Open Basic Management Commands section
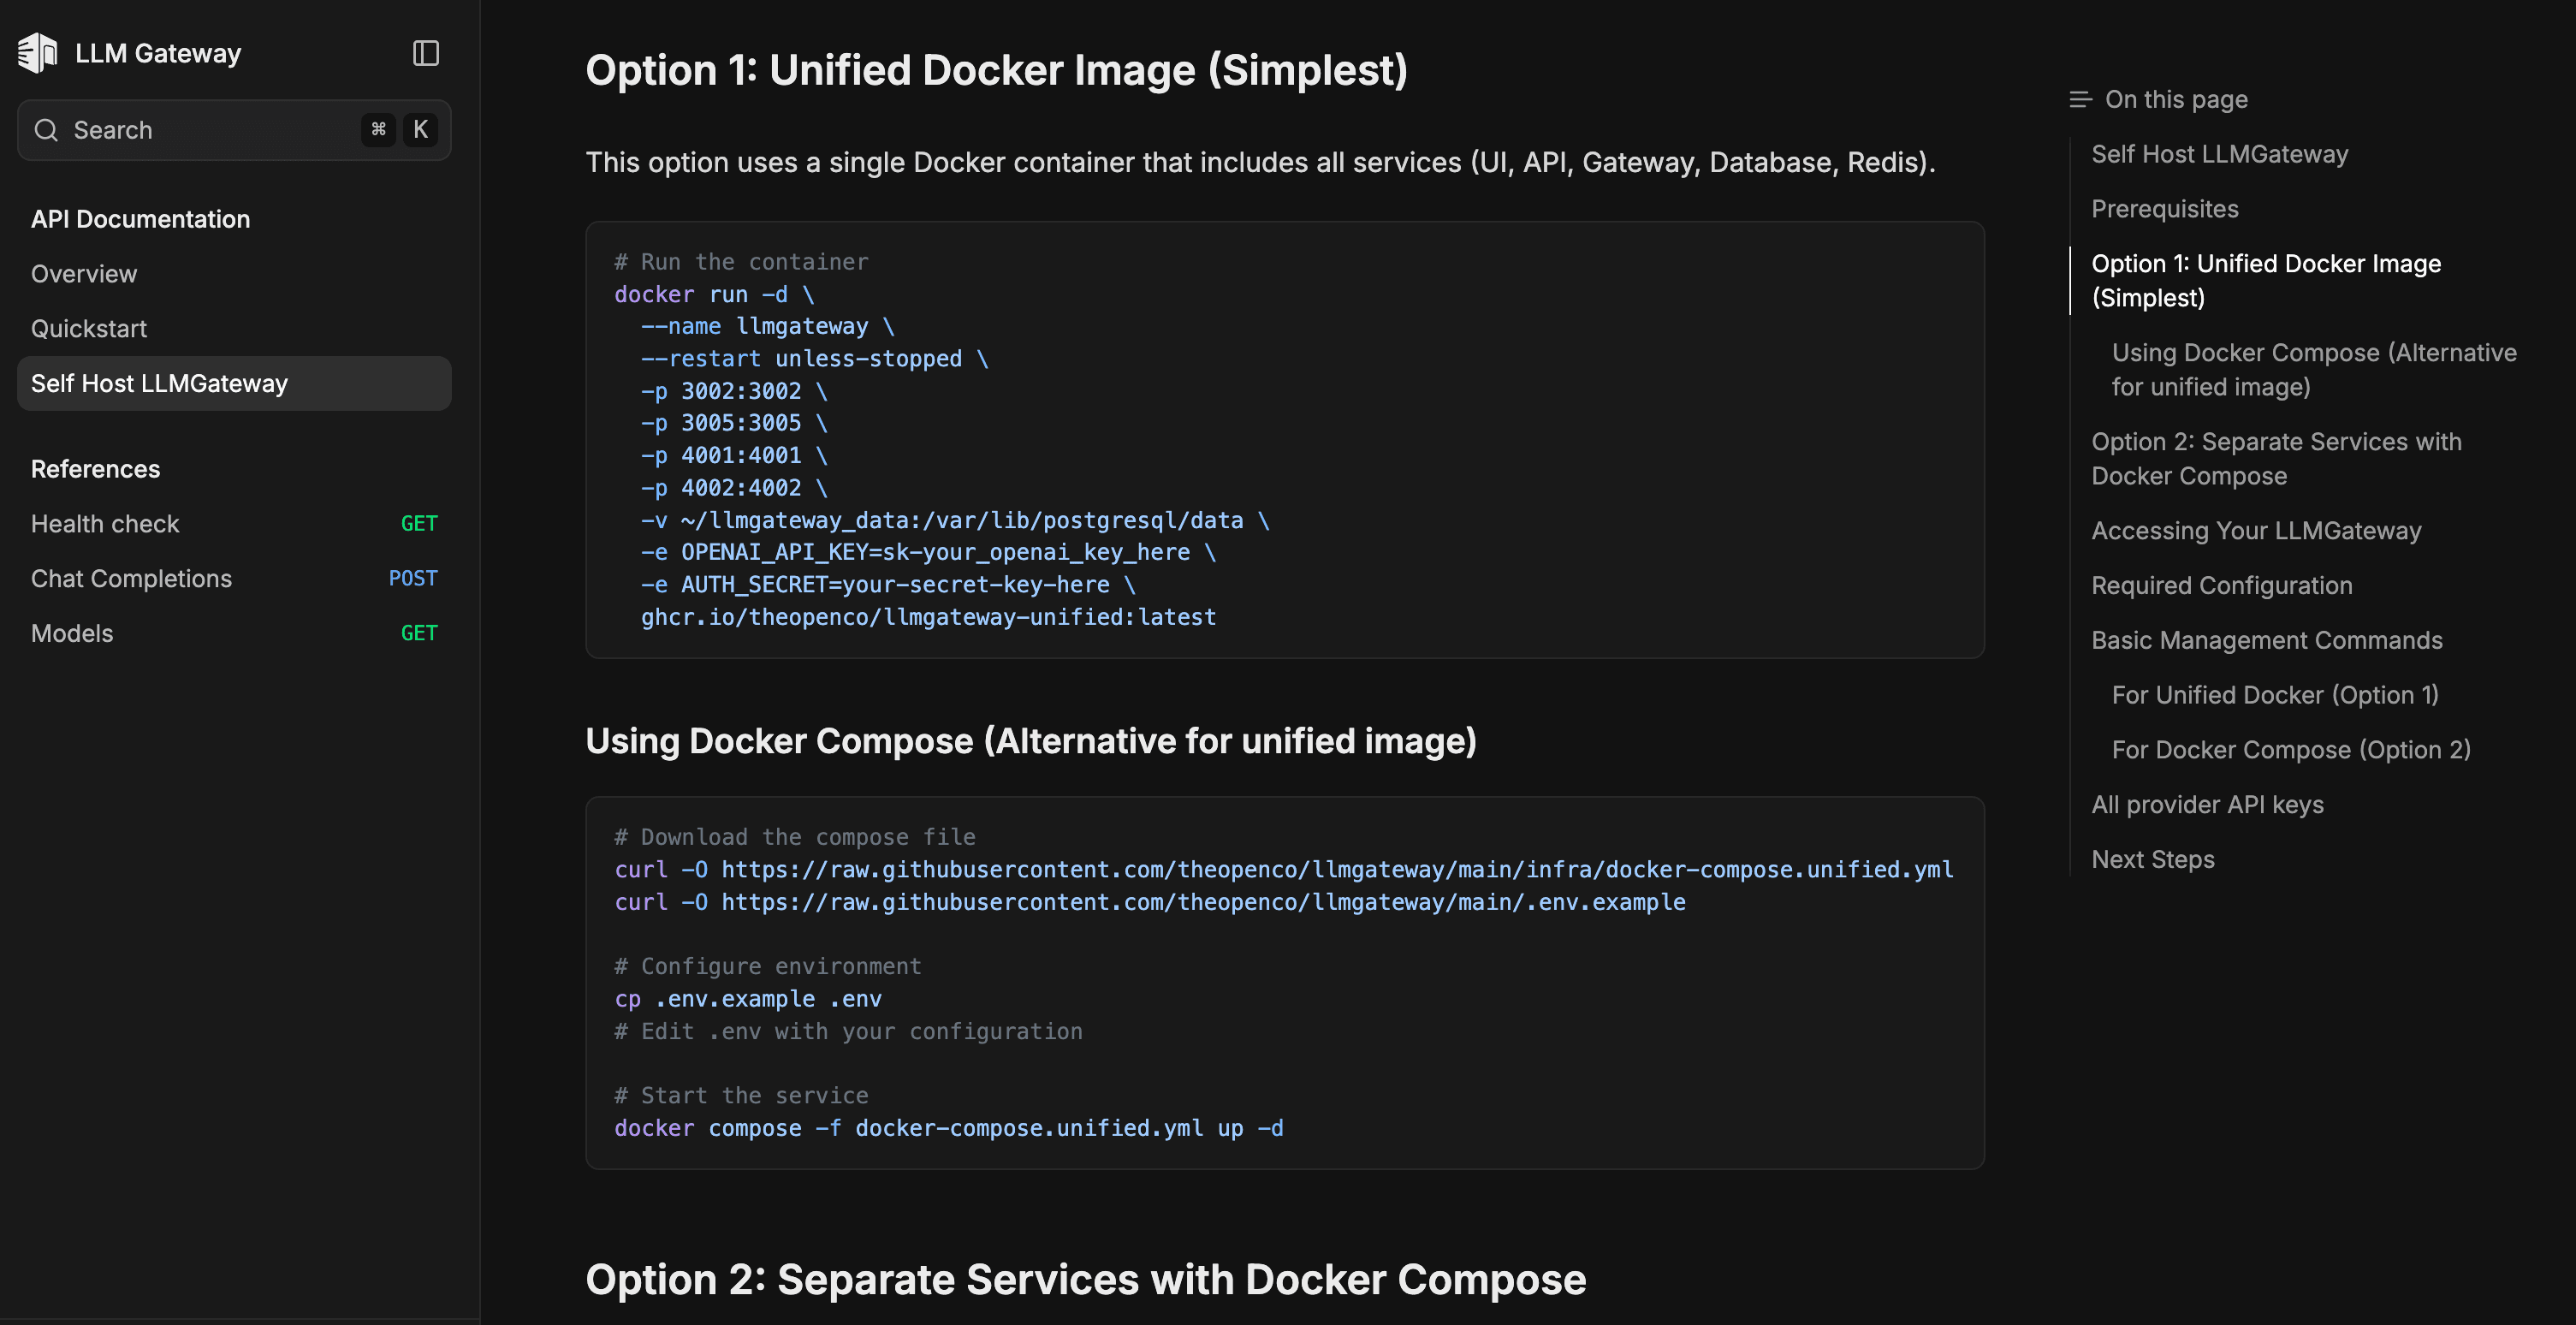Viewport: 2576px width, 1325px height. pos(2267,640)
